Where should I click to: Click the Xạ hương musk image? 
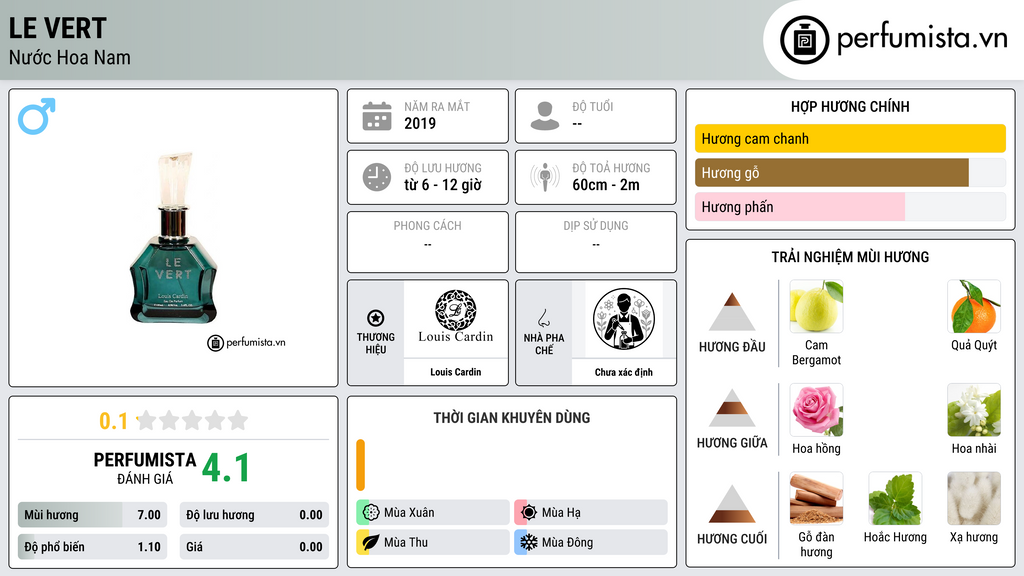(974, 499)
